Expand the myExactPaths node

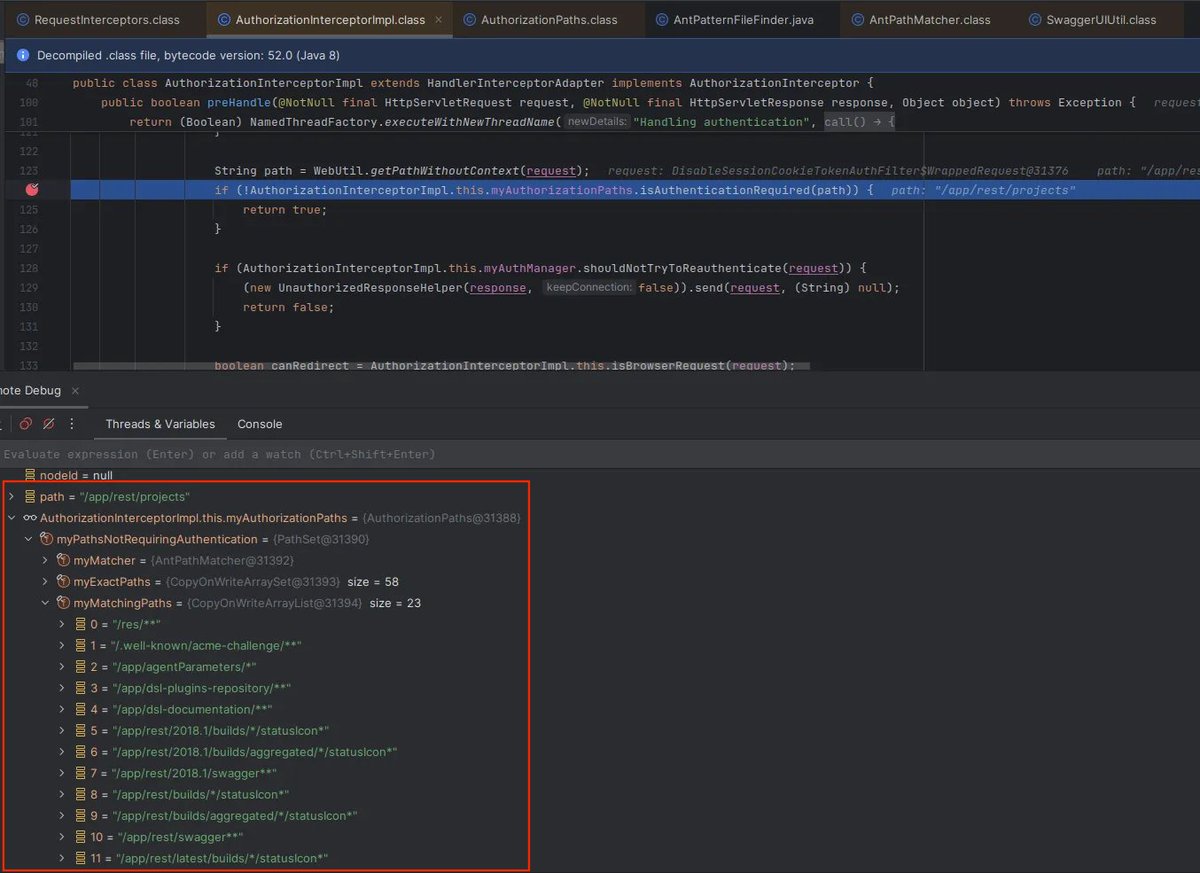tap(45, 581)
